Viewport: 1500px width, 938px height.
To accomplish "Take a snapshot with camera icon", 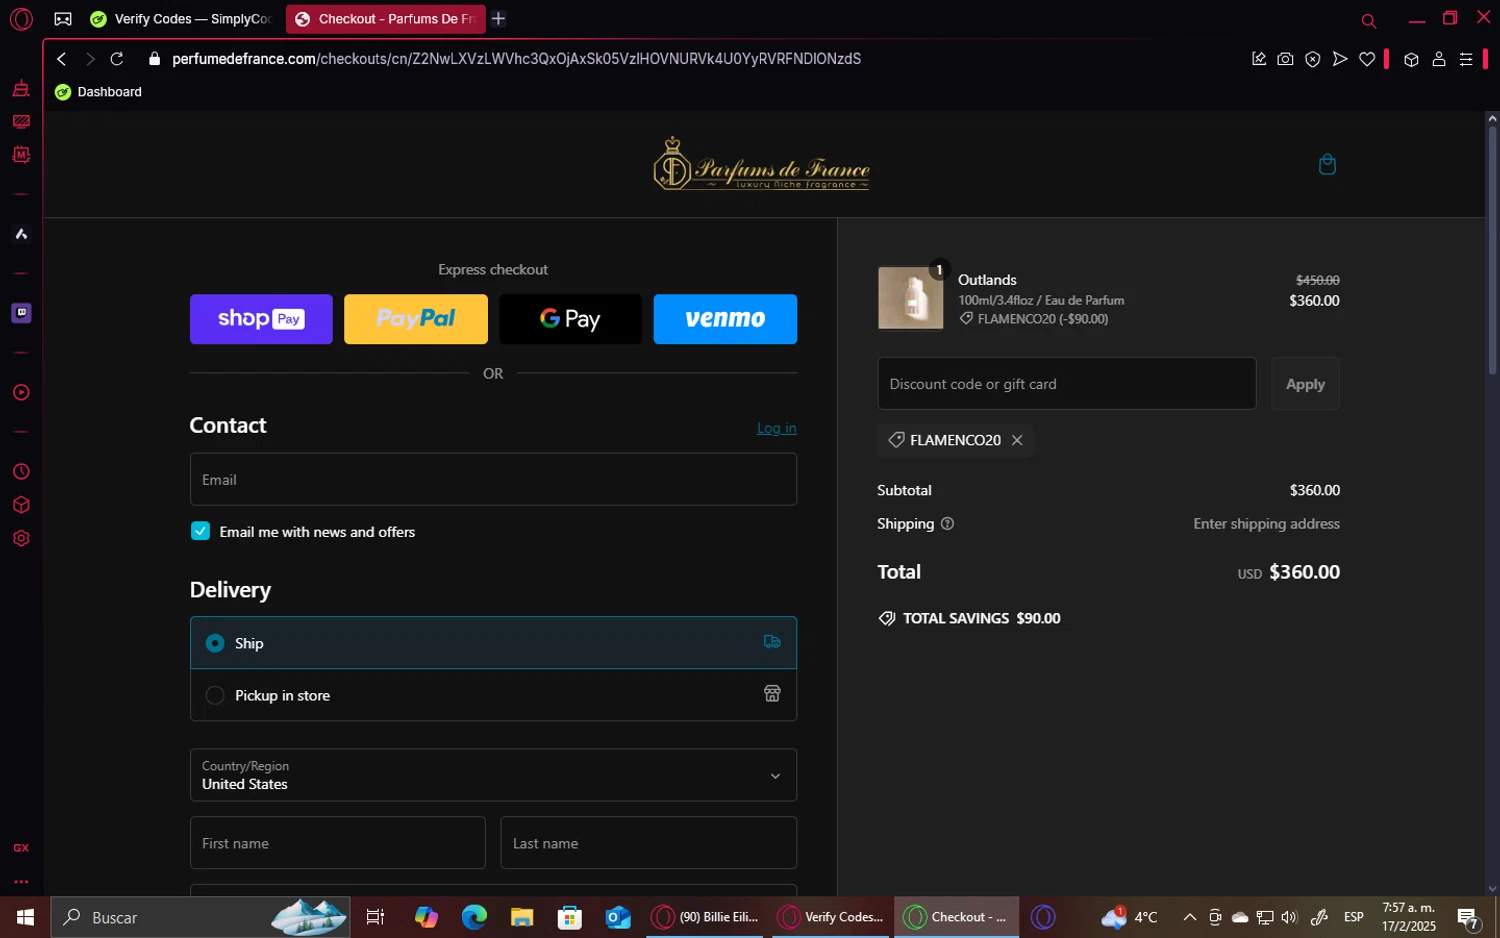I will pyautogui.click(x=1285, y=59).
